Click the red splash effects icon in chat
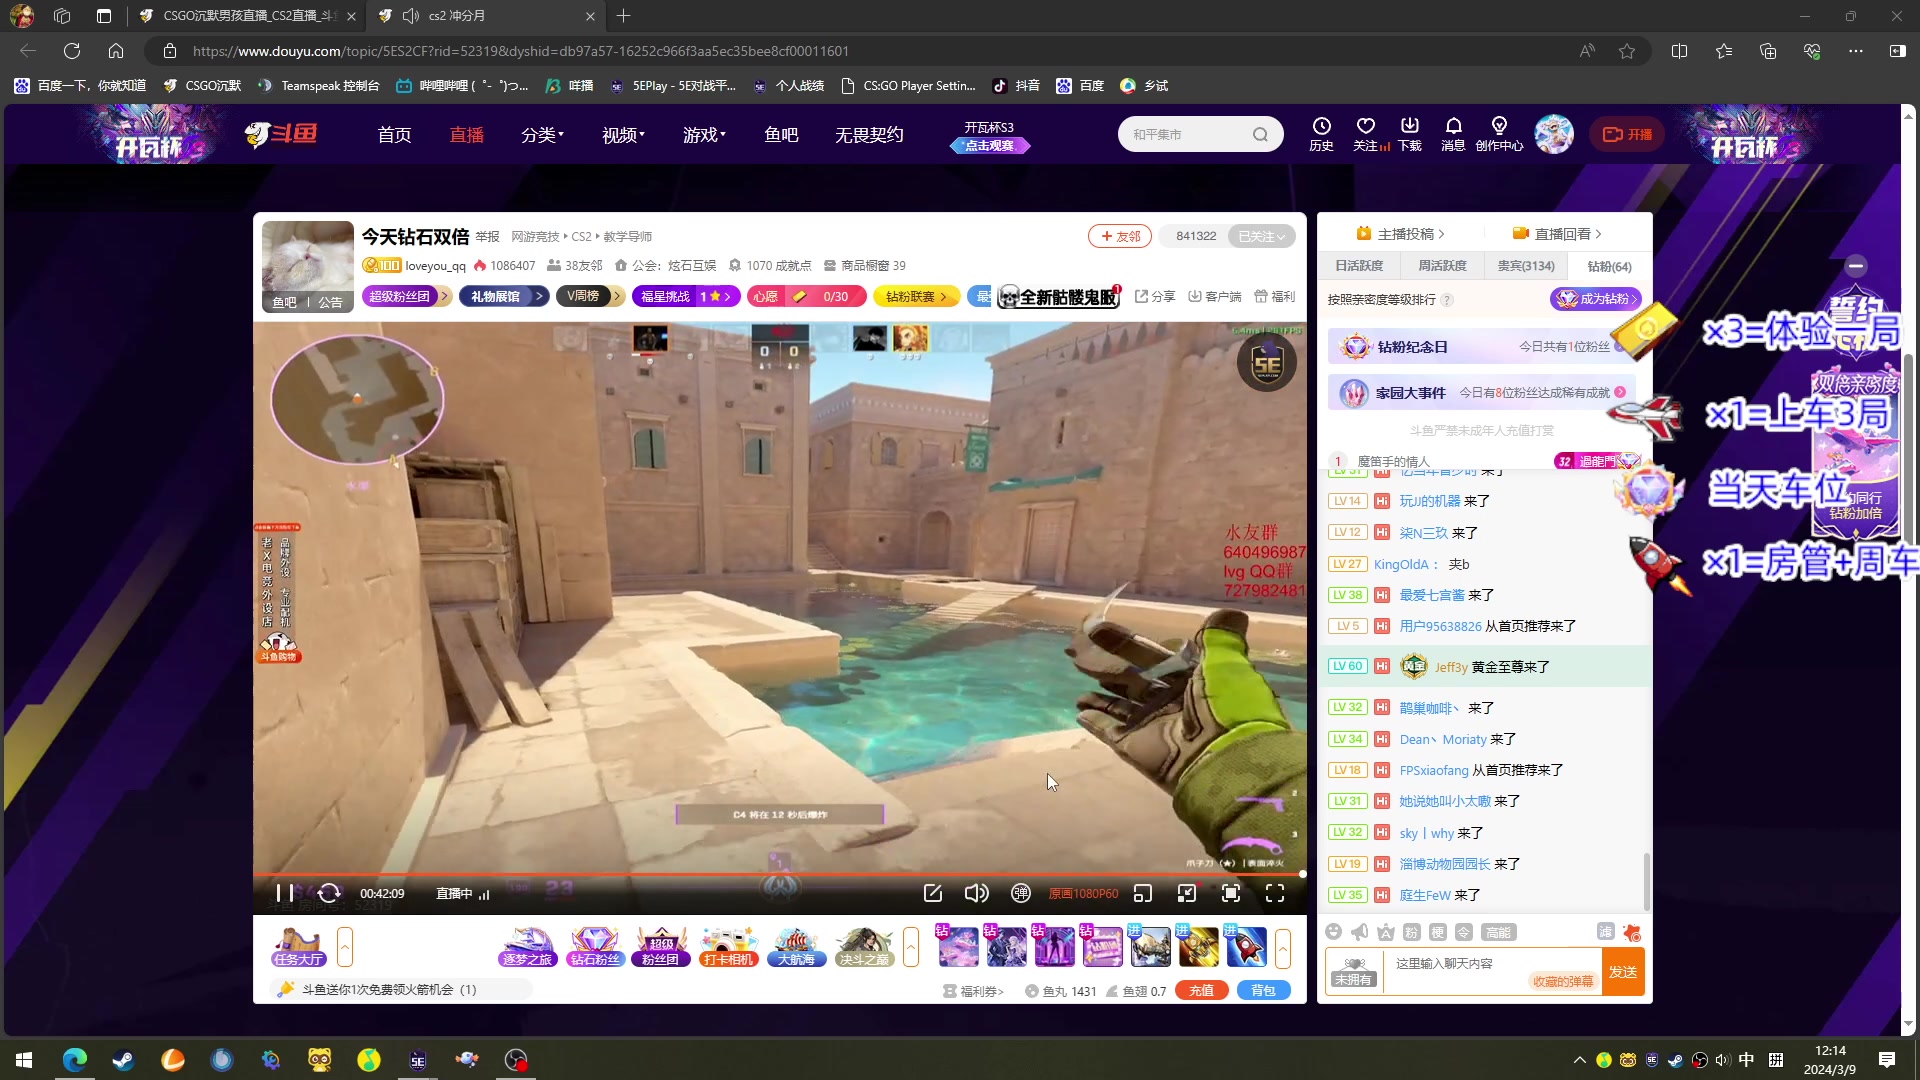The image size is (1920, 1080). tap(1631, 932)
